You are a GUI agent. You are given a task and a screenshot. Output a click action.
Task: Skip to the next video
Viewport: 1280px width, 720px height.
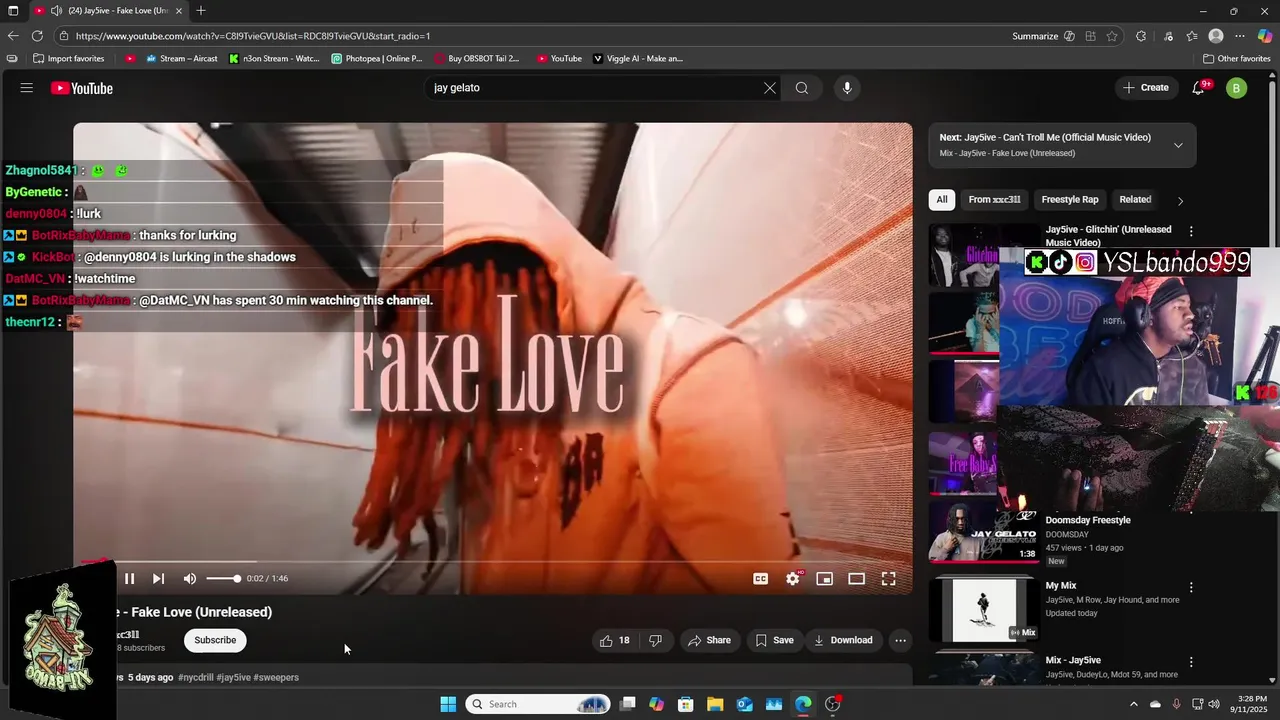158,579
